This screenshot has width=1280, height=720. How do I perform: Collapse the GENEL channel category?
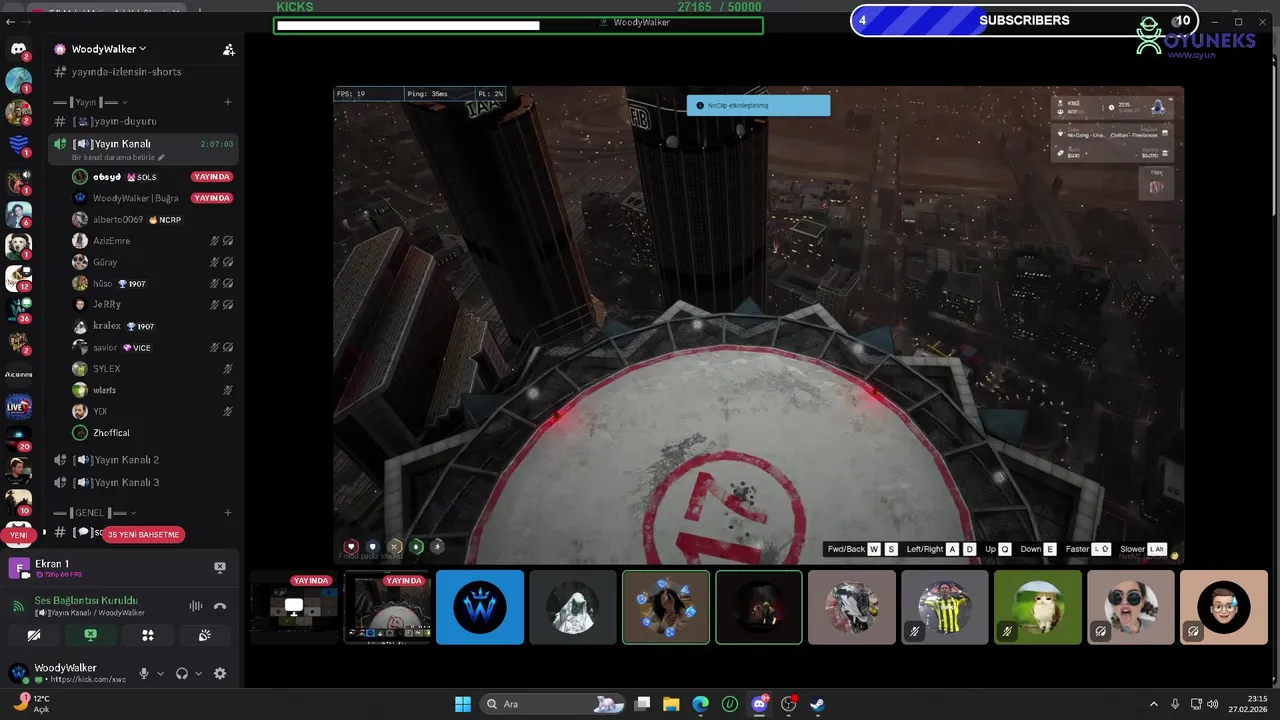point(94,513)
